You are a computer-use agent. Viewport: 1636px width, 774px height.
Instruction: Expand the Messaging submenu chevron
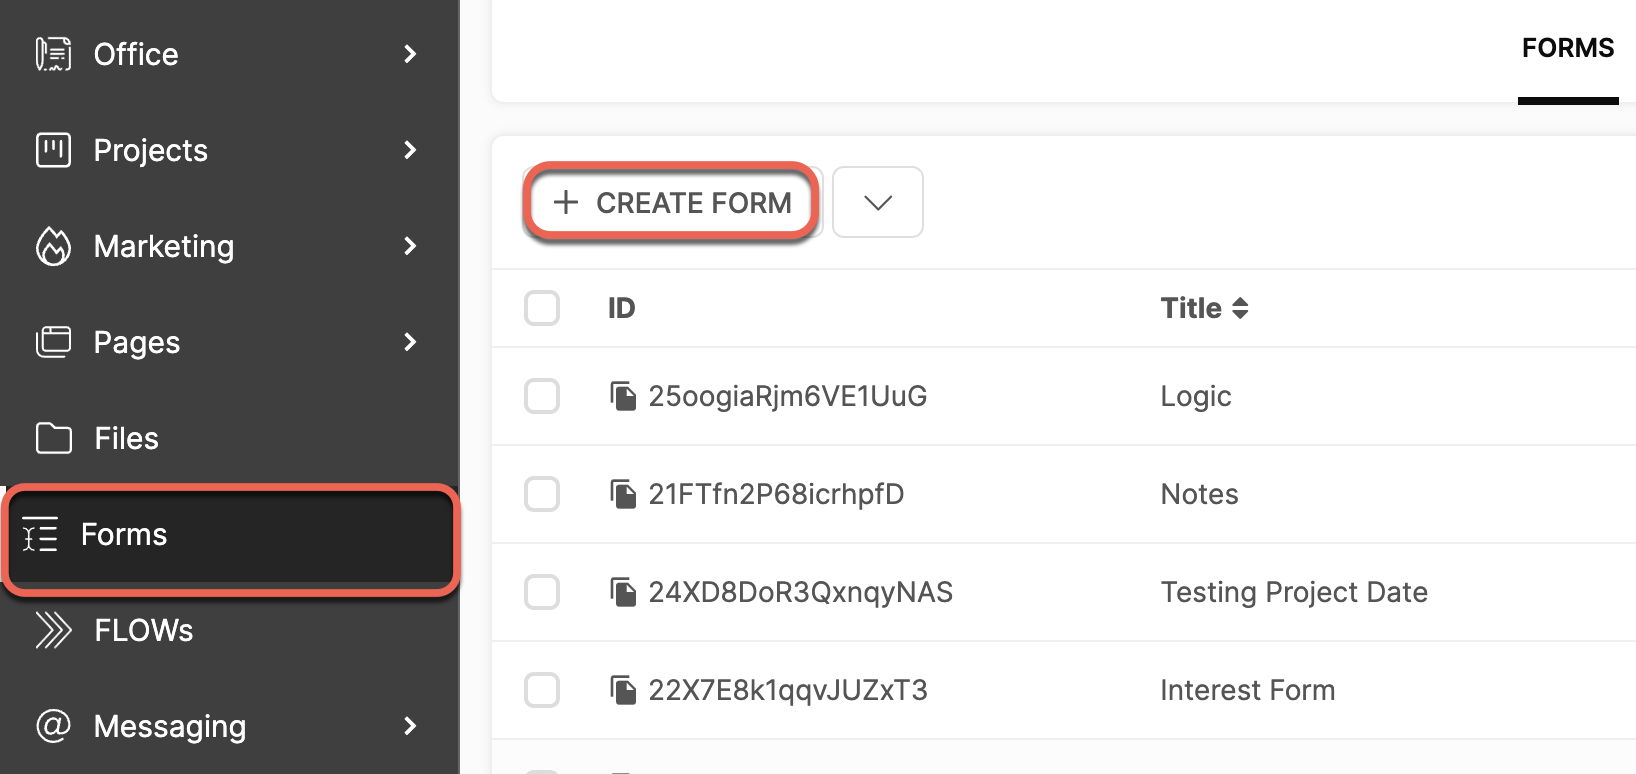(410, 726)
